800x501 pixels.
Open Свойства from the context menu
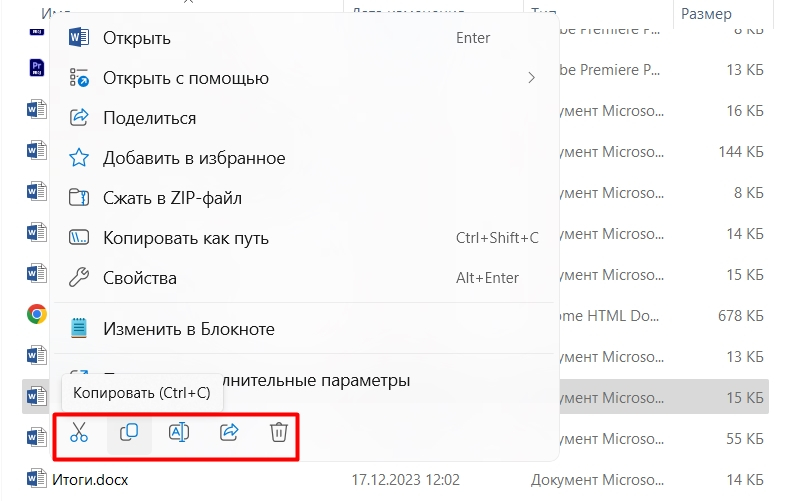pyautogui.click(x=139, y=278)
